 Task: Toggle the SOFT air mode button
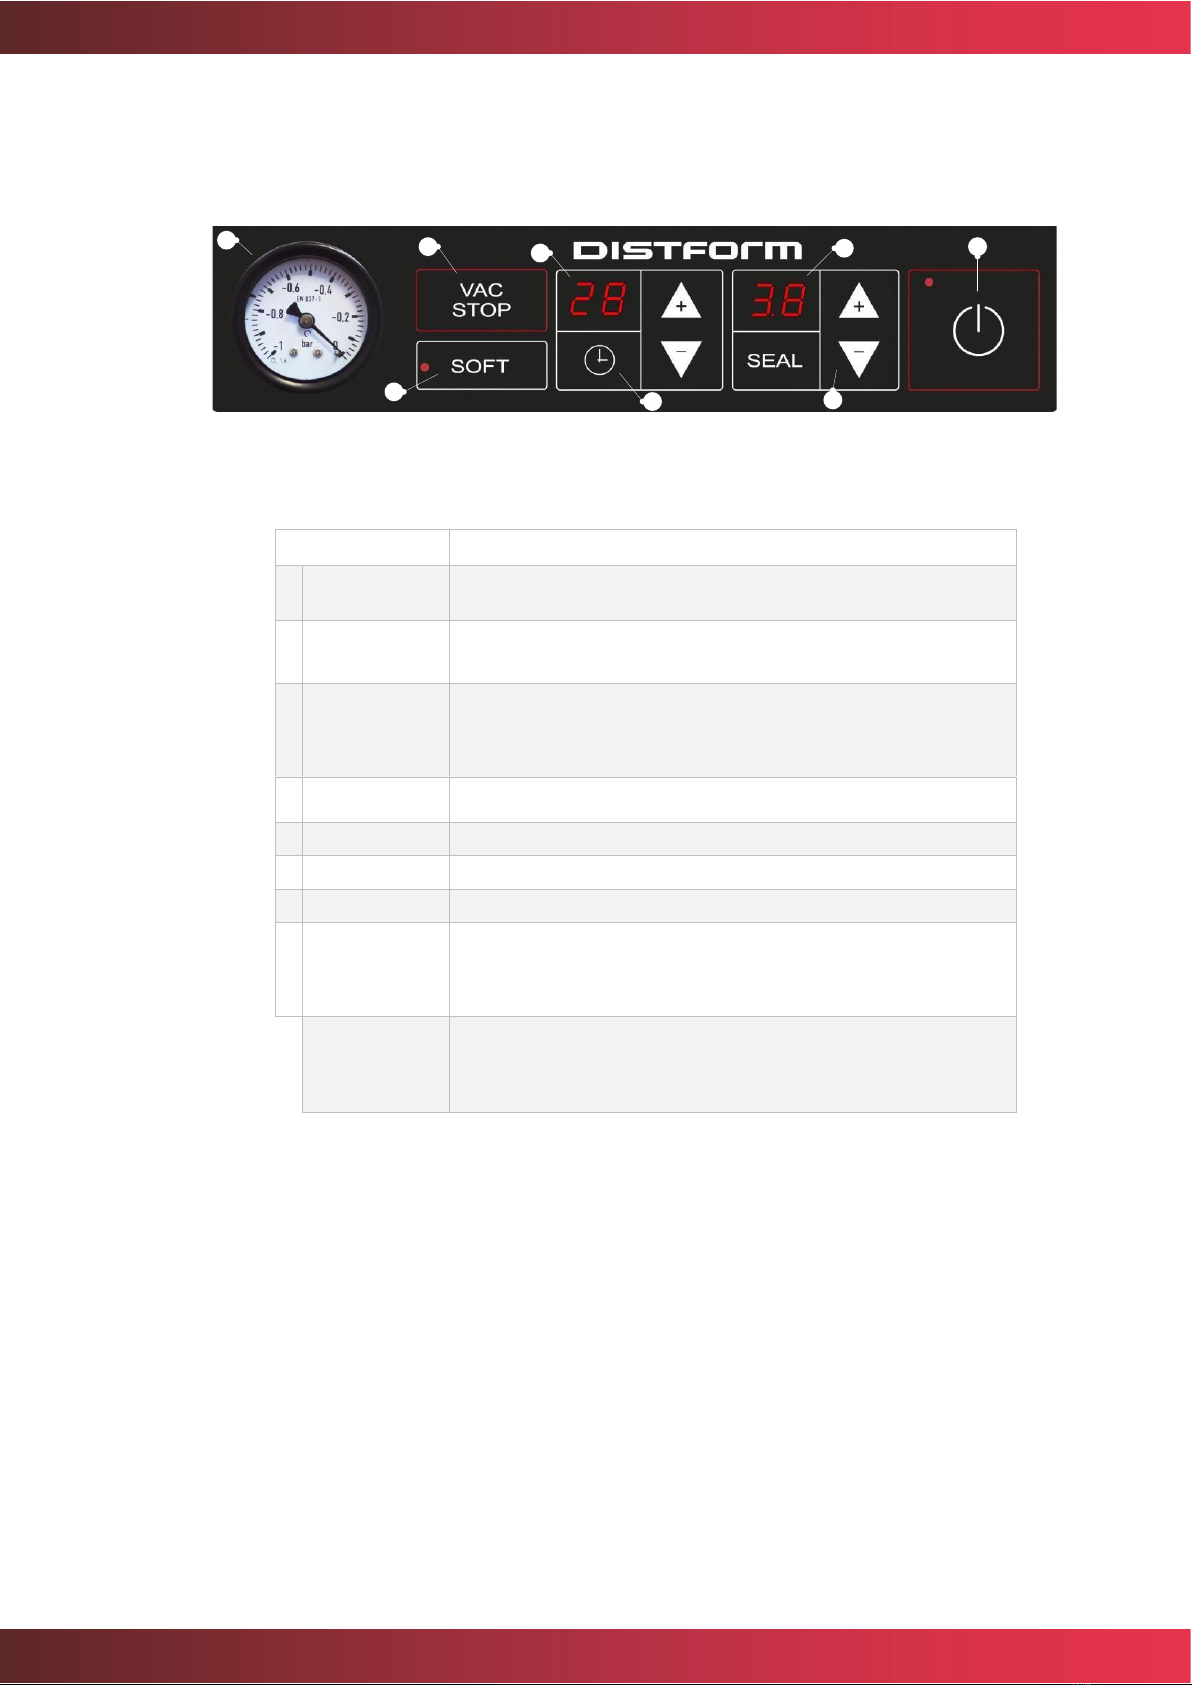coord(481,365)
